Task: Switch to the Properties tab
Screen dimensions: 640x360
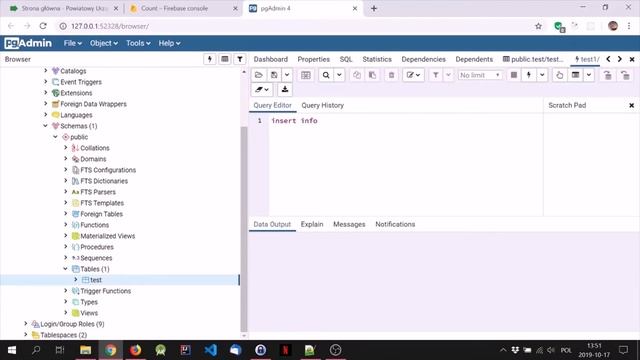Action: pyautogui.click(x=313, y=59)
